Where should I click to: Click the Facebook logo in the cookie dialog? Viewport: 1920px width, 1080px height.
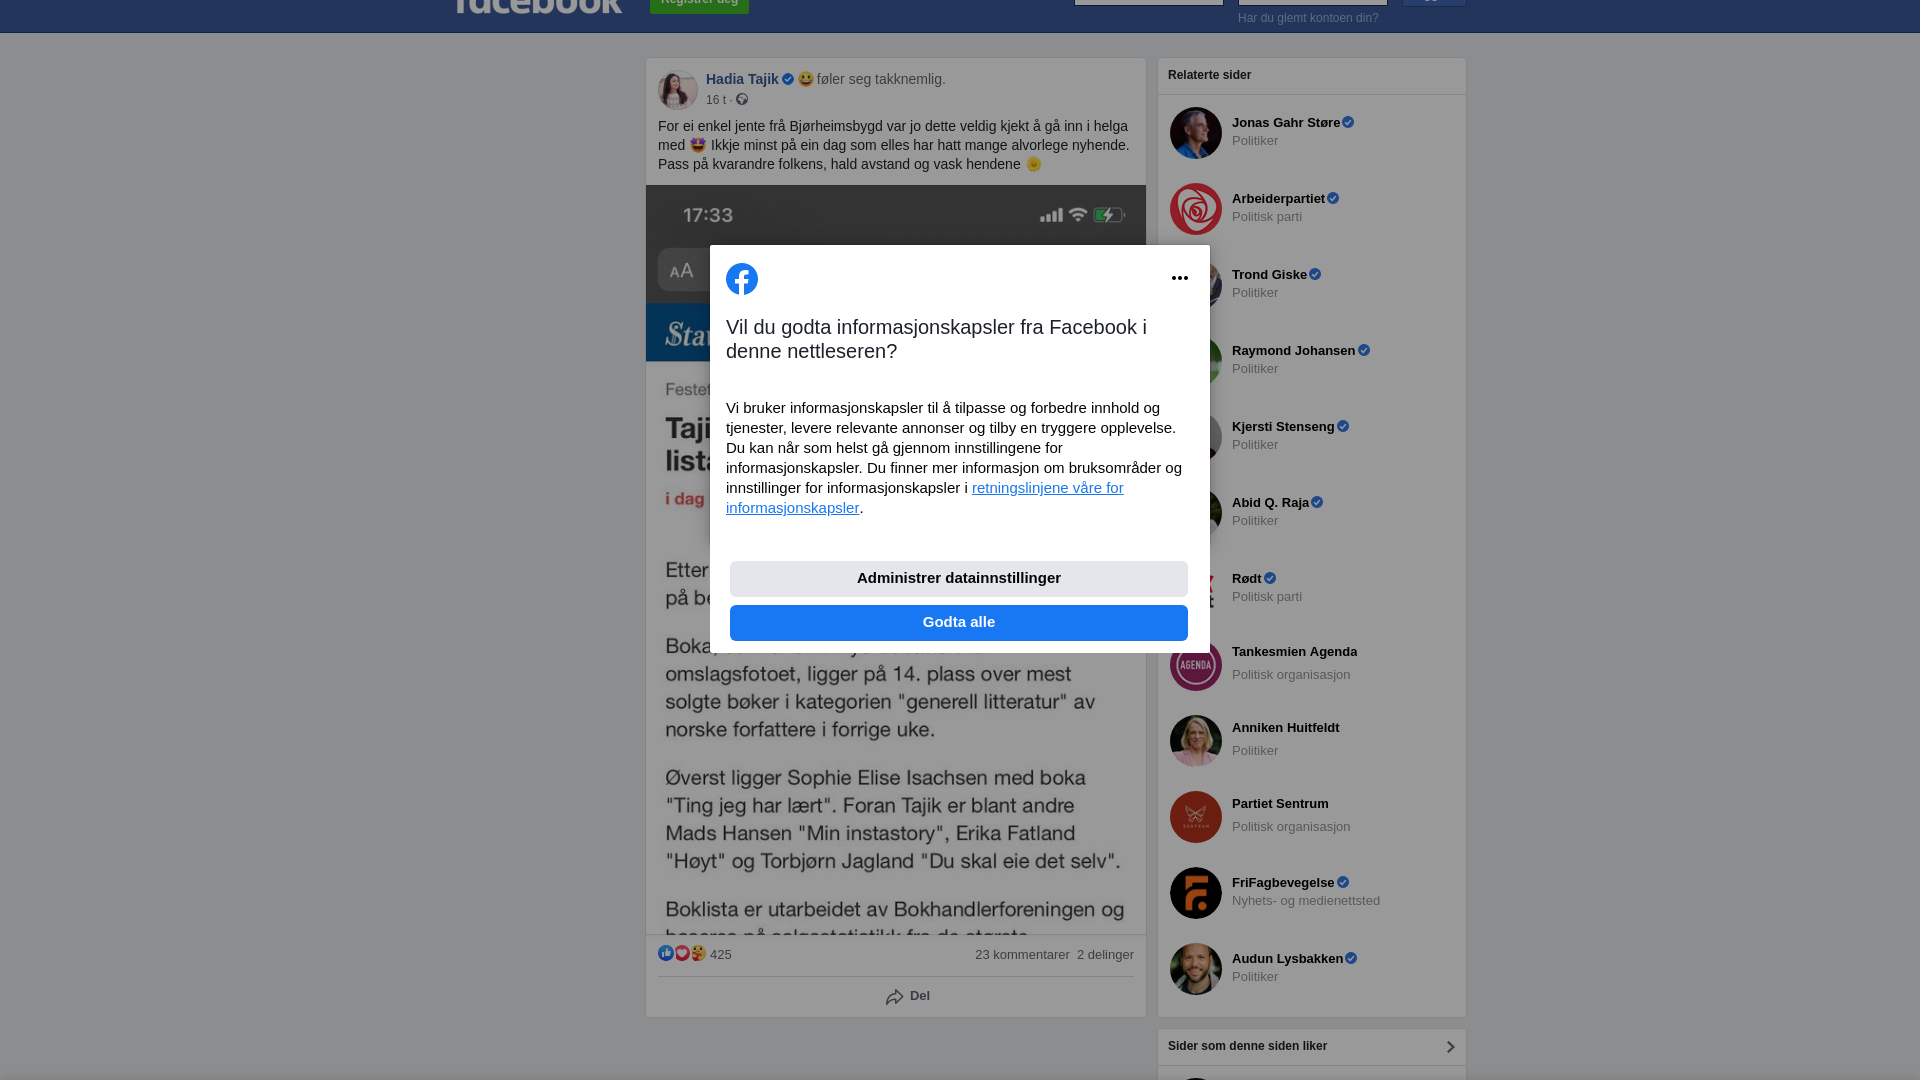pos(742,279)
